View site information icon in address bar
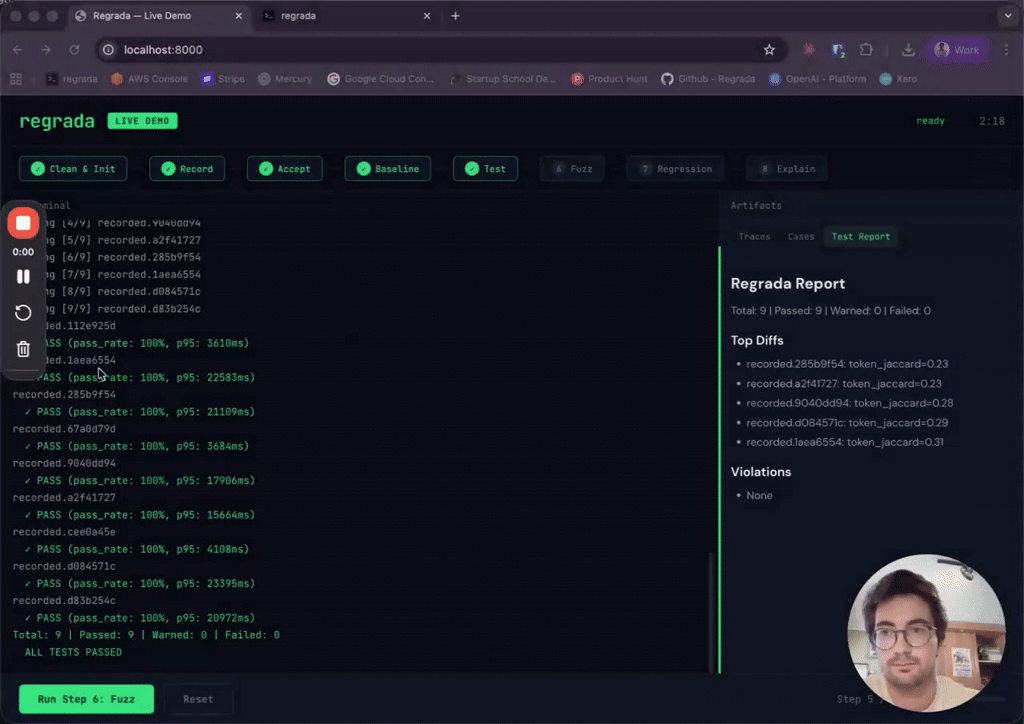 coord(108,50)
